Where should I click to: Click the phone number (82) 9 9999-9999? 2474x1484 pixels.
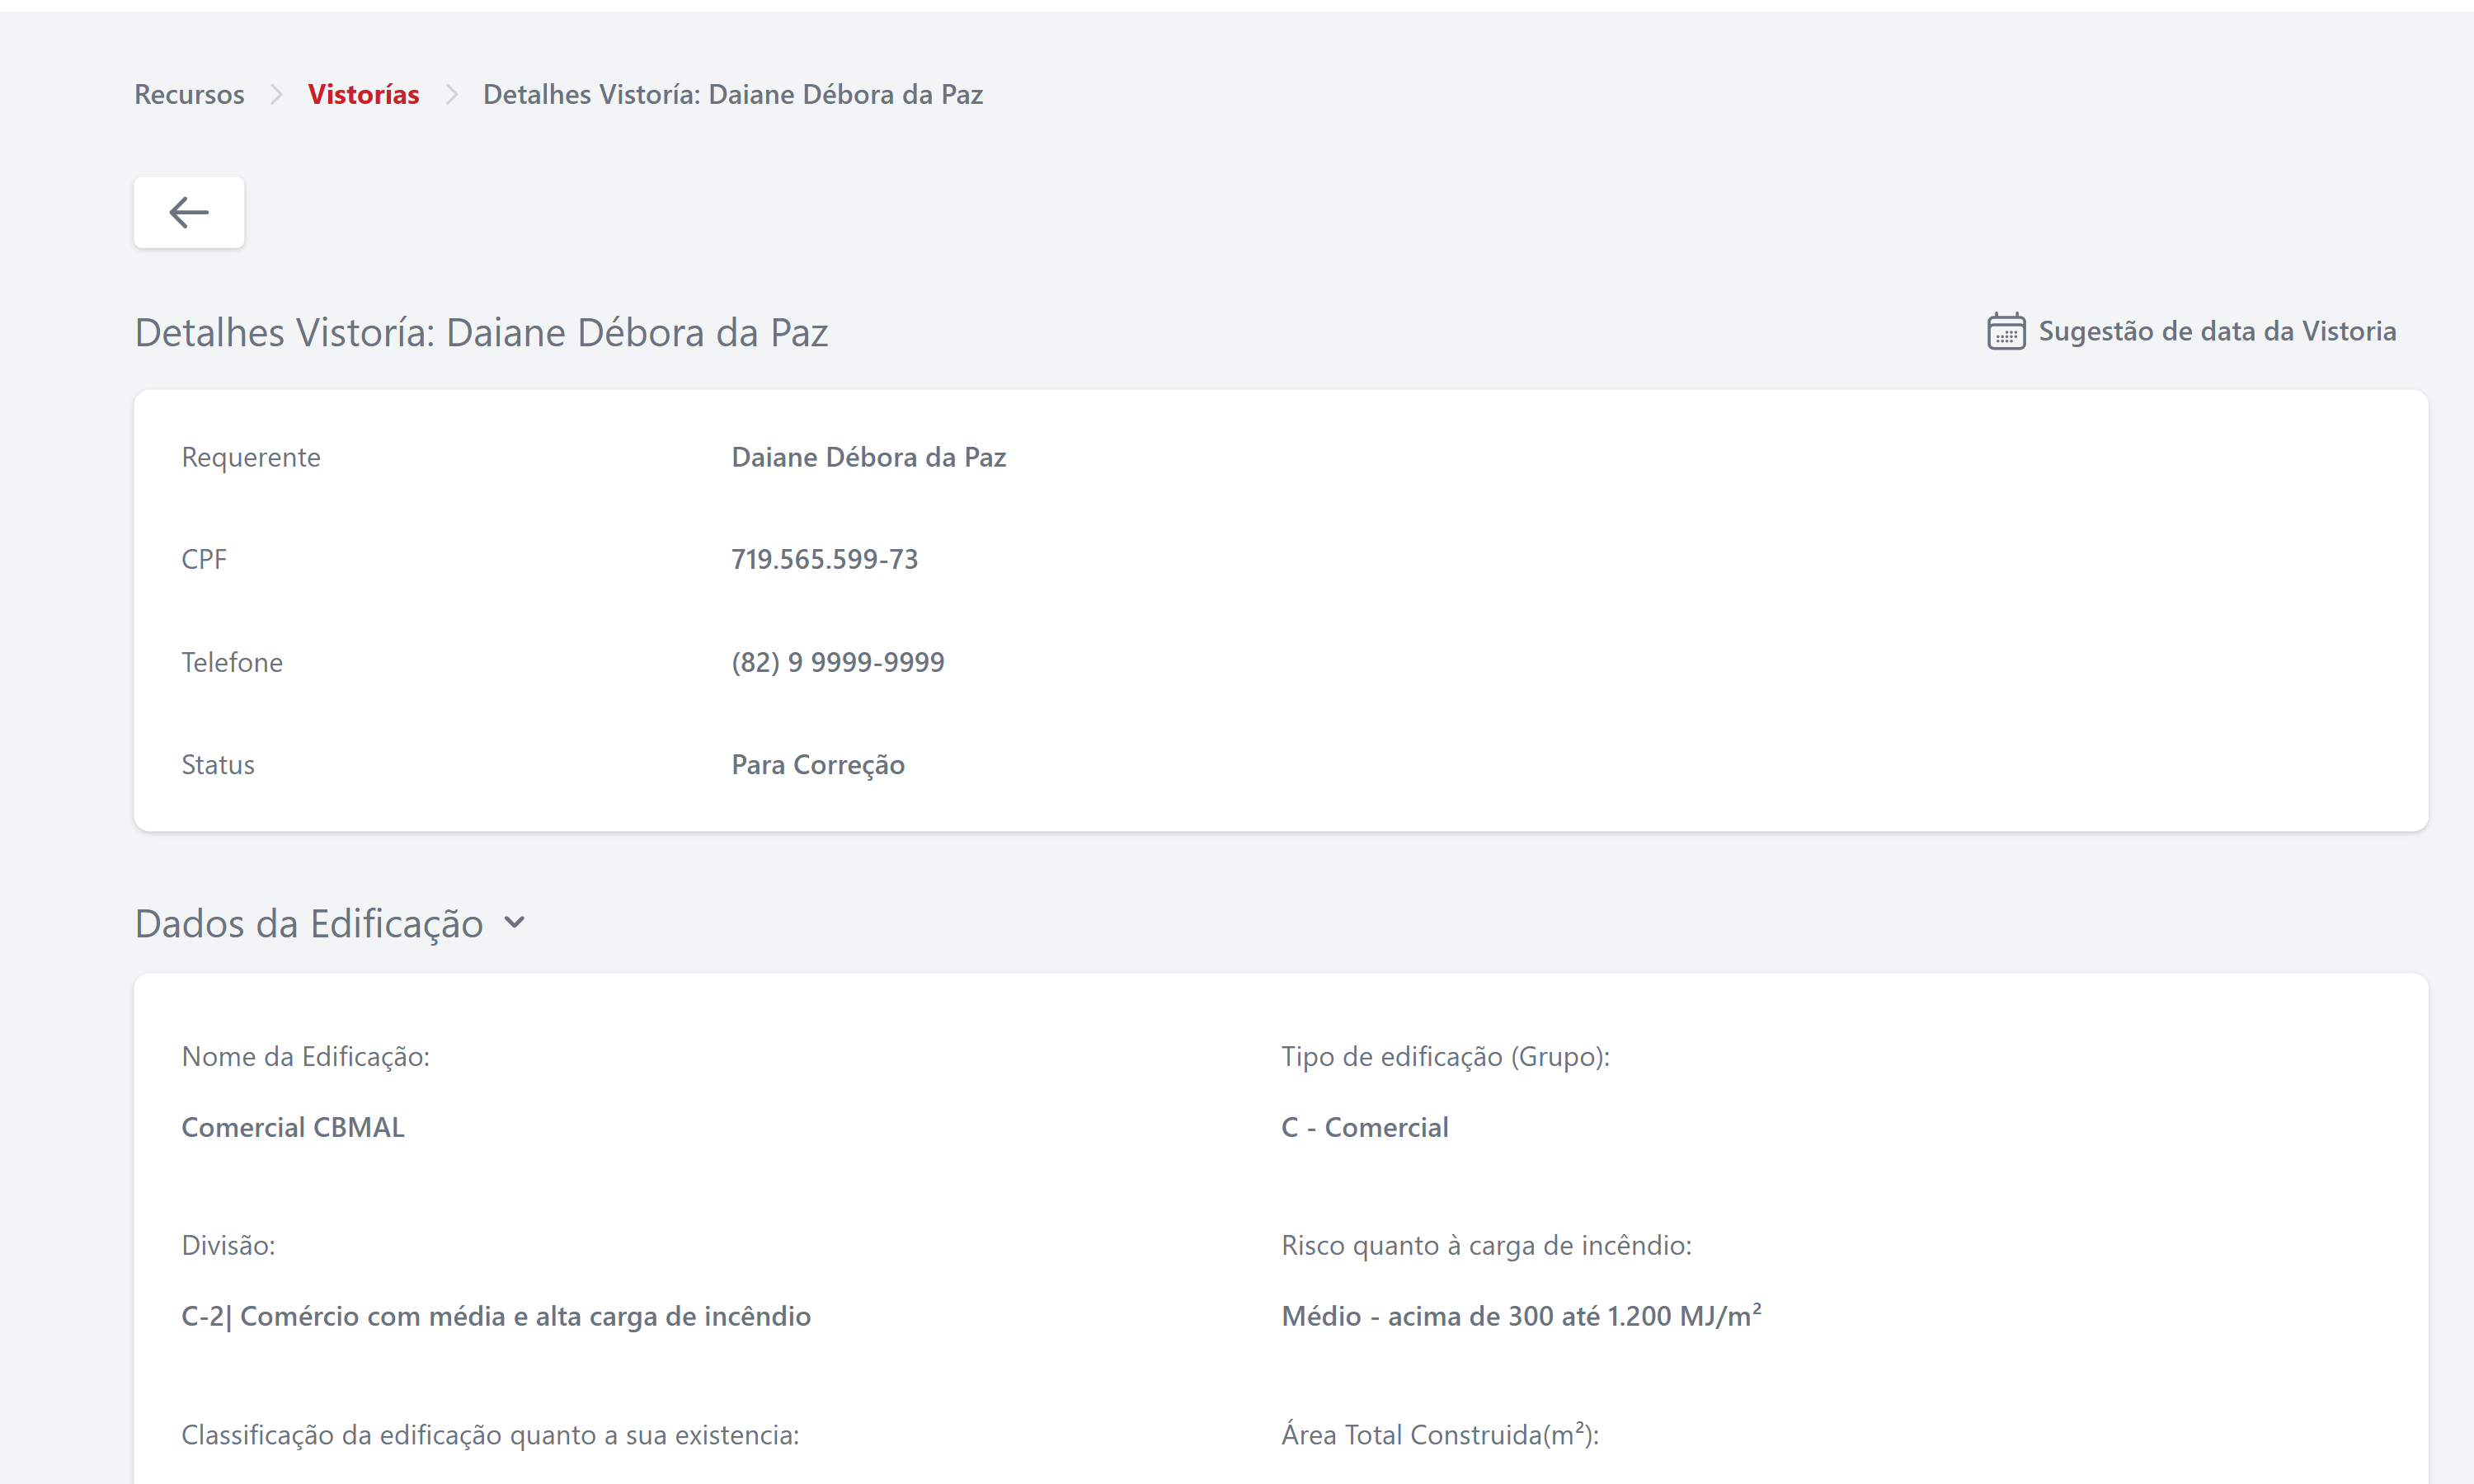pos(837,662)
